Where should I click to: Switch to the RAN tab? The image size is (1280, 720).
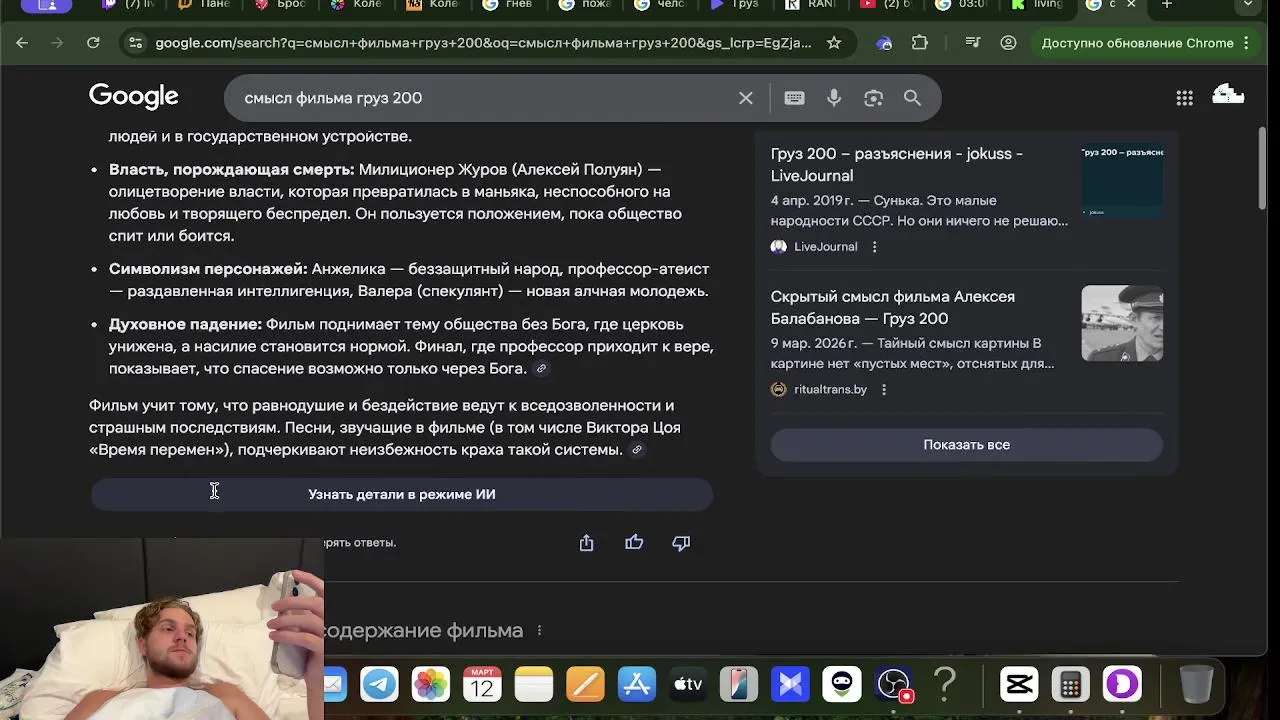[813, 5]
